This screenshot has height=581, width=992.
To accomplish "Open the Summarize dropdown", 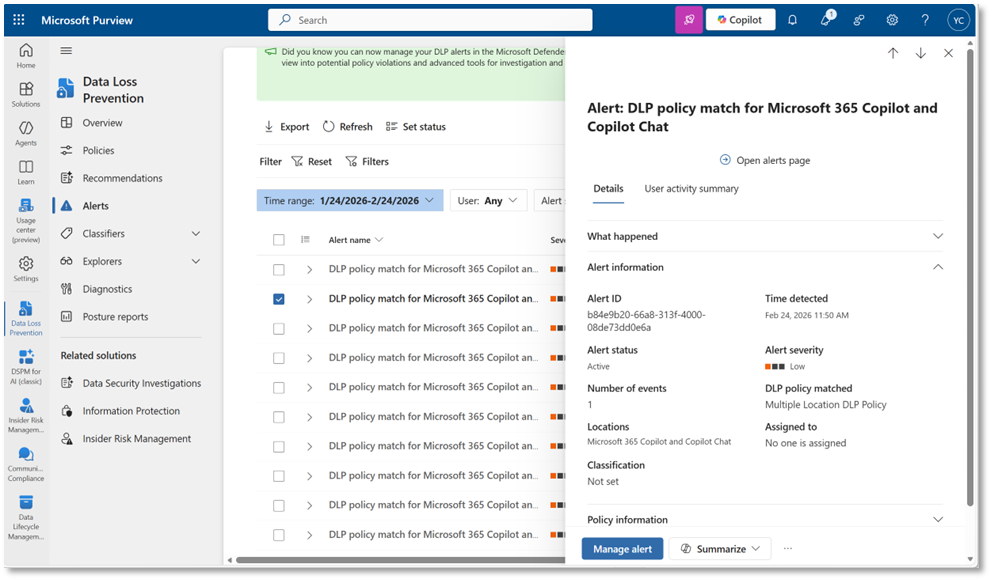I will coord(720,549).
